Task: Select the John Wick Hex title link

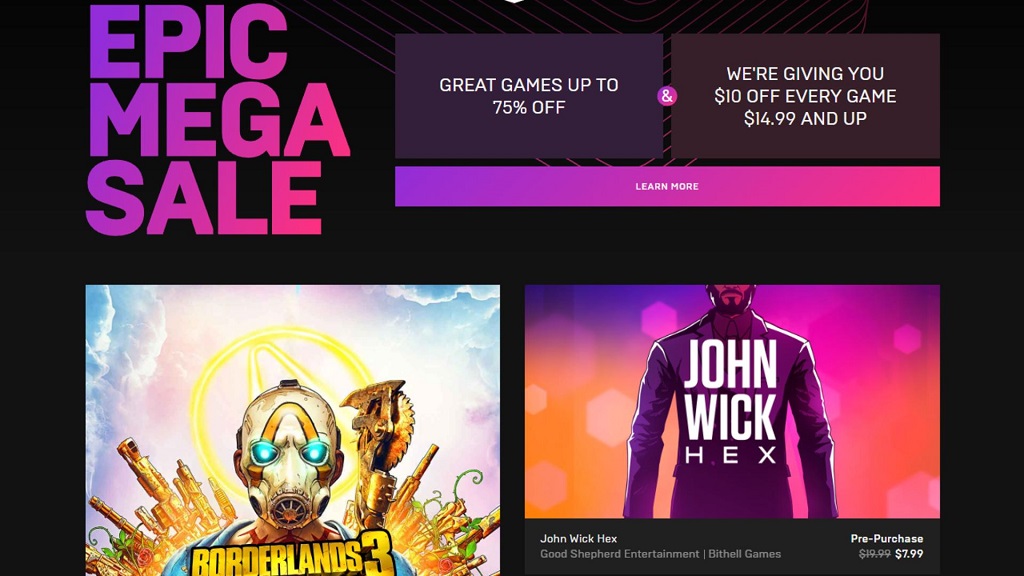Action: point(578,539)
